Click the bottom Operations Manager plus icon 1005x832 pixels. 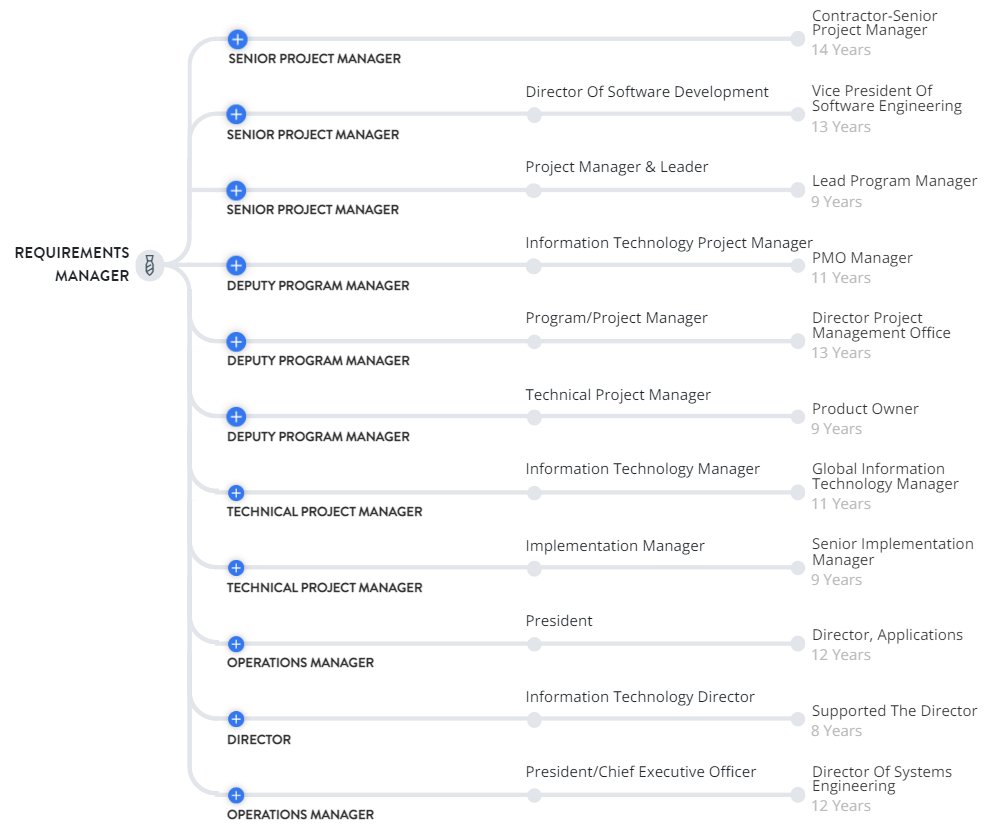[236, 795]
